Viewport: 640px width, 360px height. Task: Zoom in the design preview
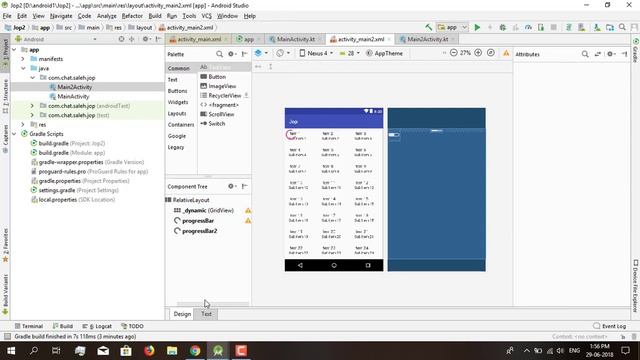[478, 53]
